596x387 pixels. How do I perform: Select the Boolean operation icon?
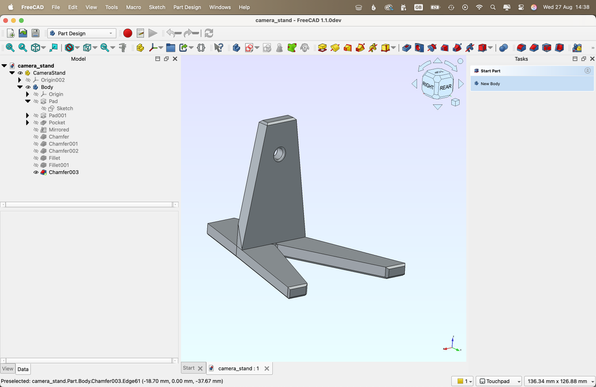tap(504, 48)
